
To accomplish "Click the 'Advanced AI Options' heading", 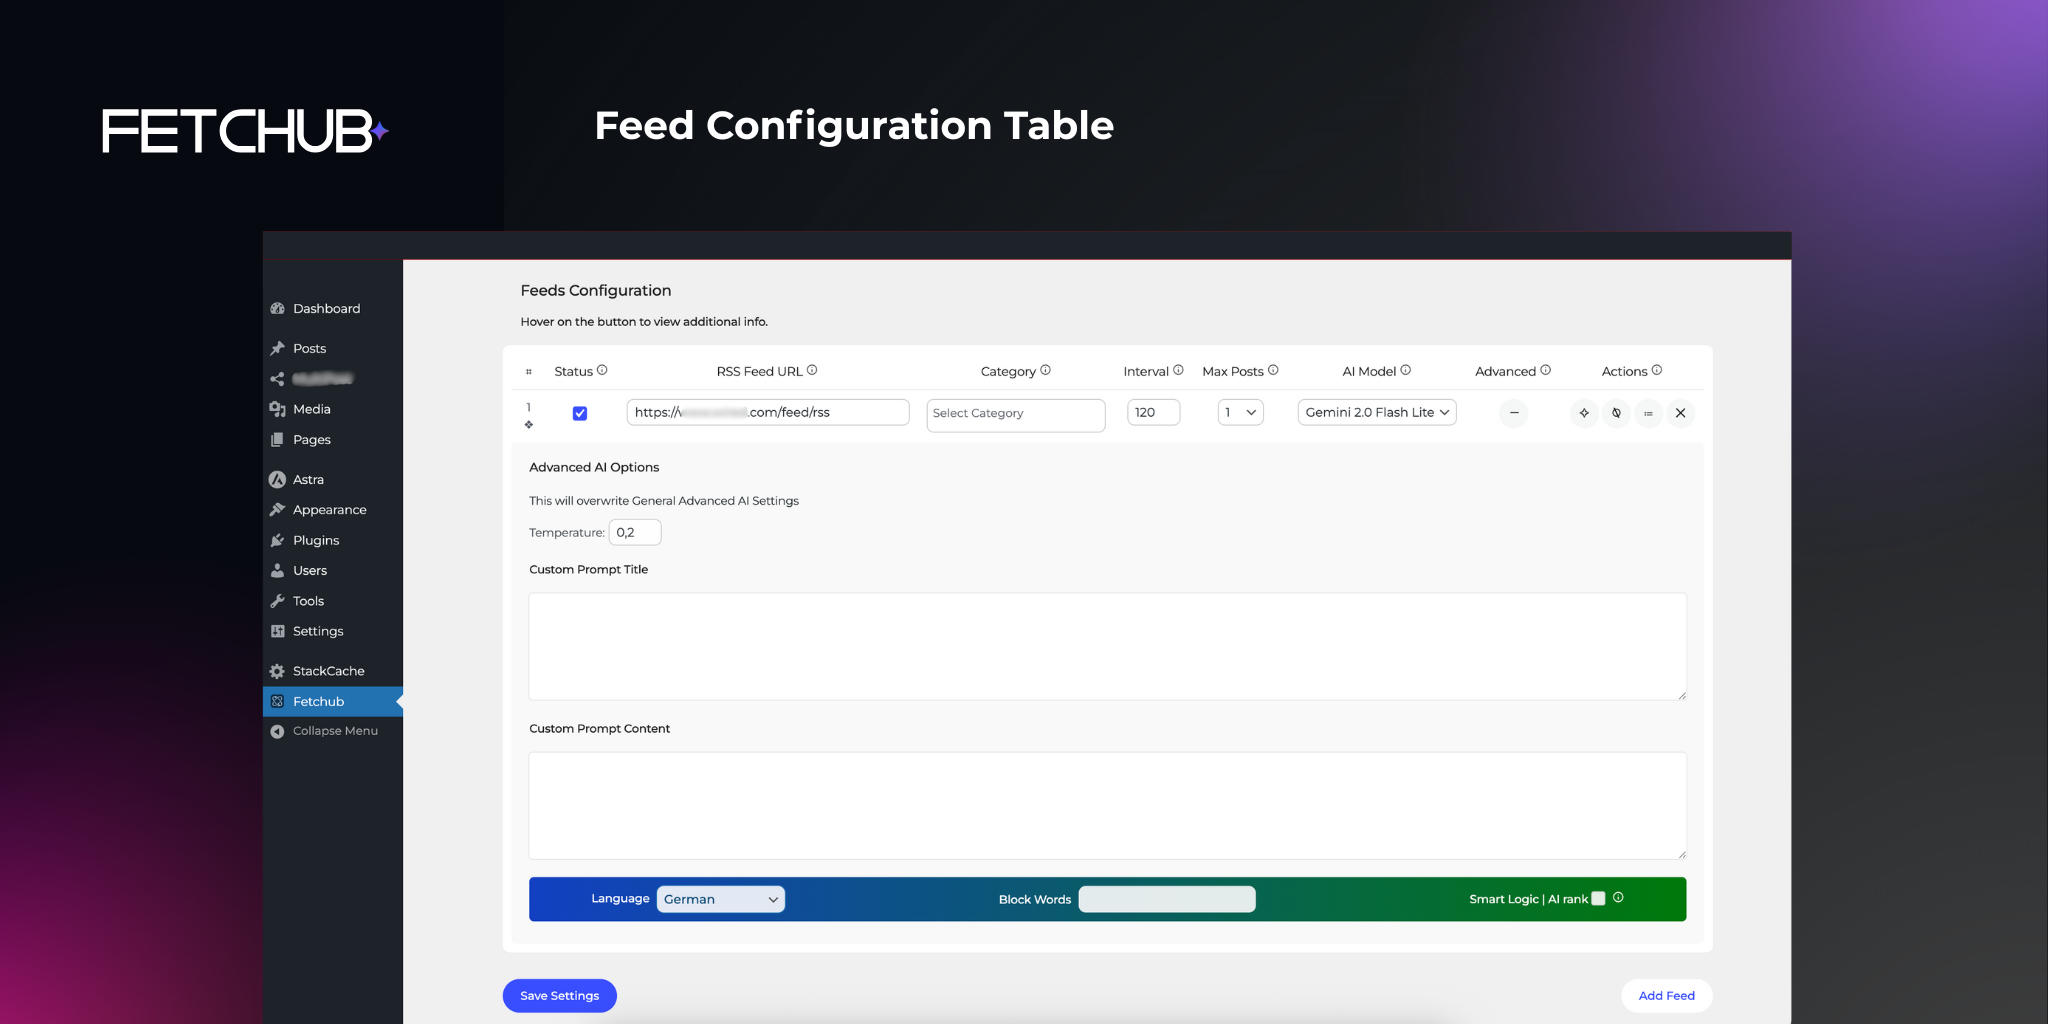I will coord(594,467).
